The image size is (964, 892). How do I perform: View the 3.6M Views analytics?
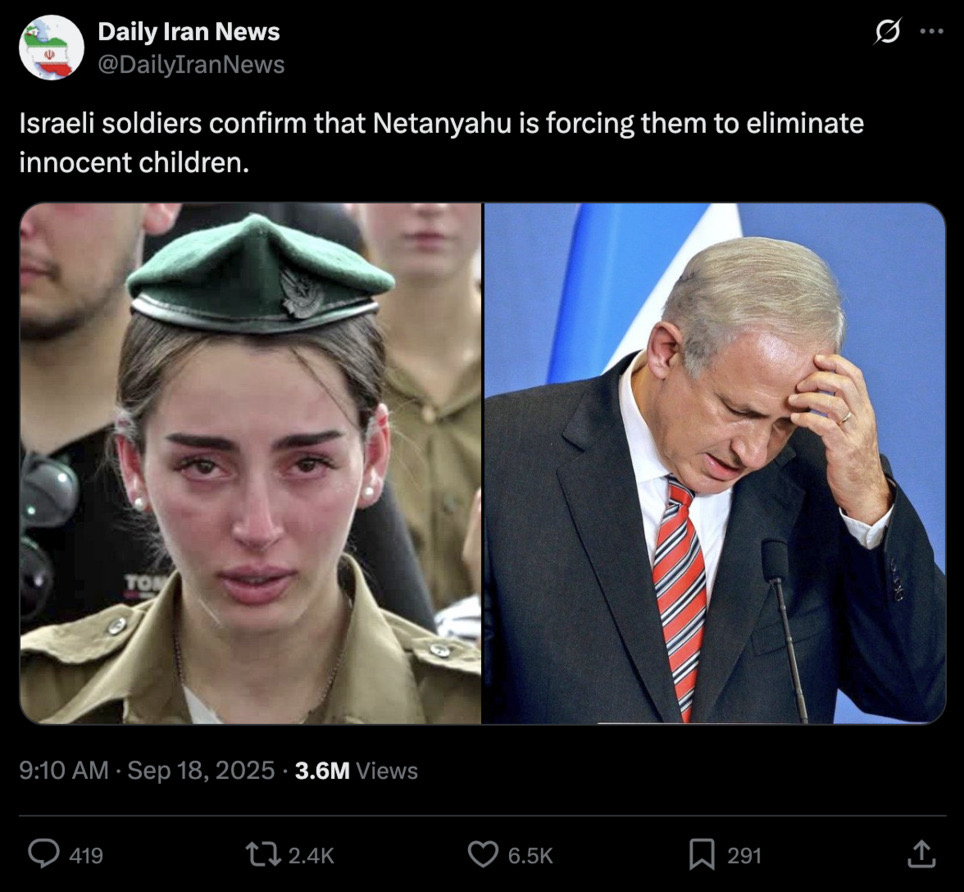tap(356, 770)
